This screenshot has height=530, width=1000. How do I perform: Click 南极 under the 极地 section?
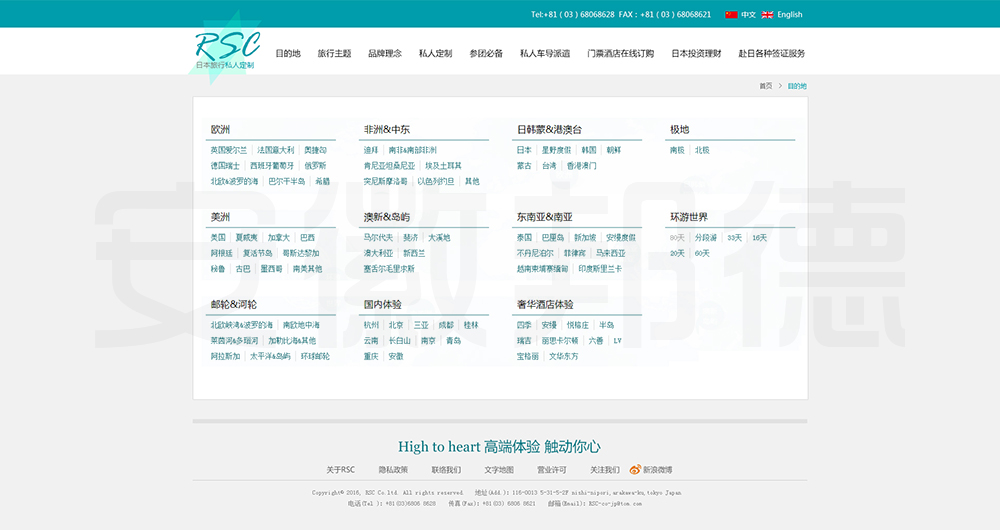[x=677, y=150]
